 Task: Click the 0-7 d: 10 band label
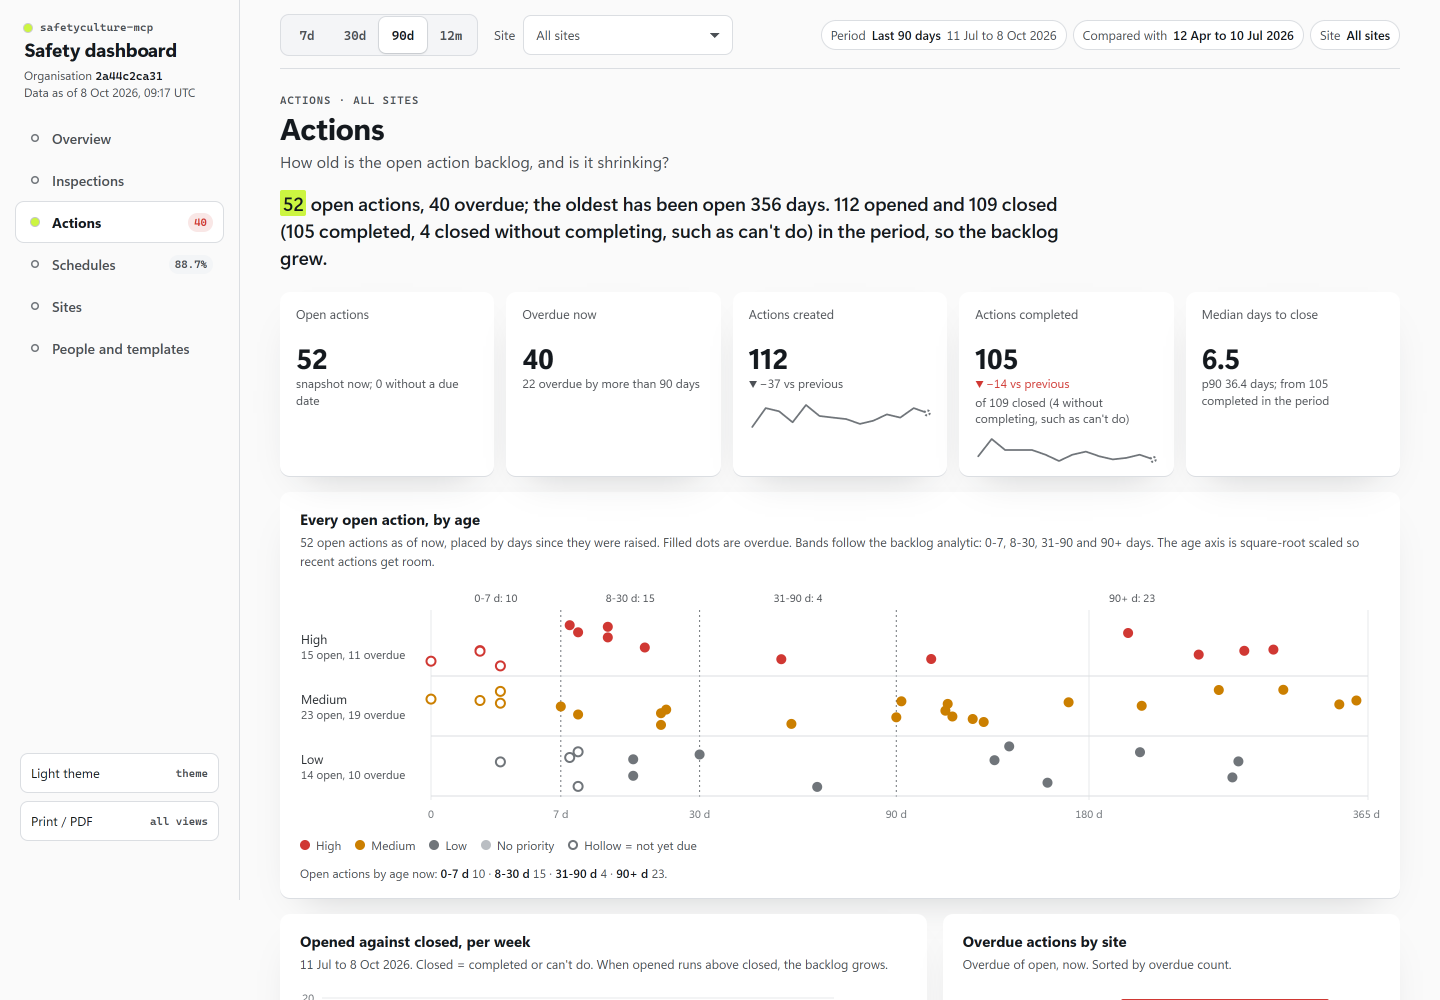496,598
